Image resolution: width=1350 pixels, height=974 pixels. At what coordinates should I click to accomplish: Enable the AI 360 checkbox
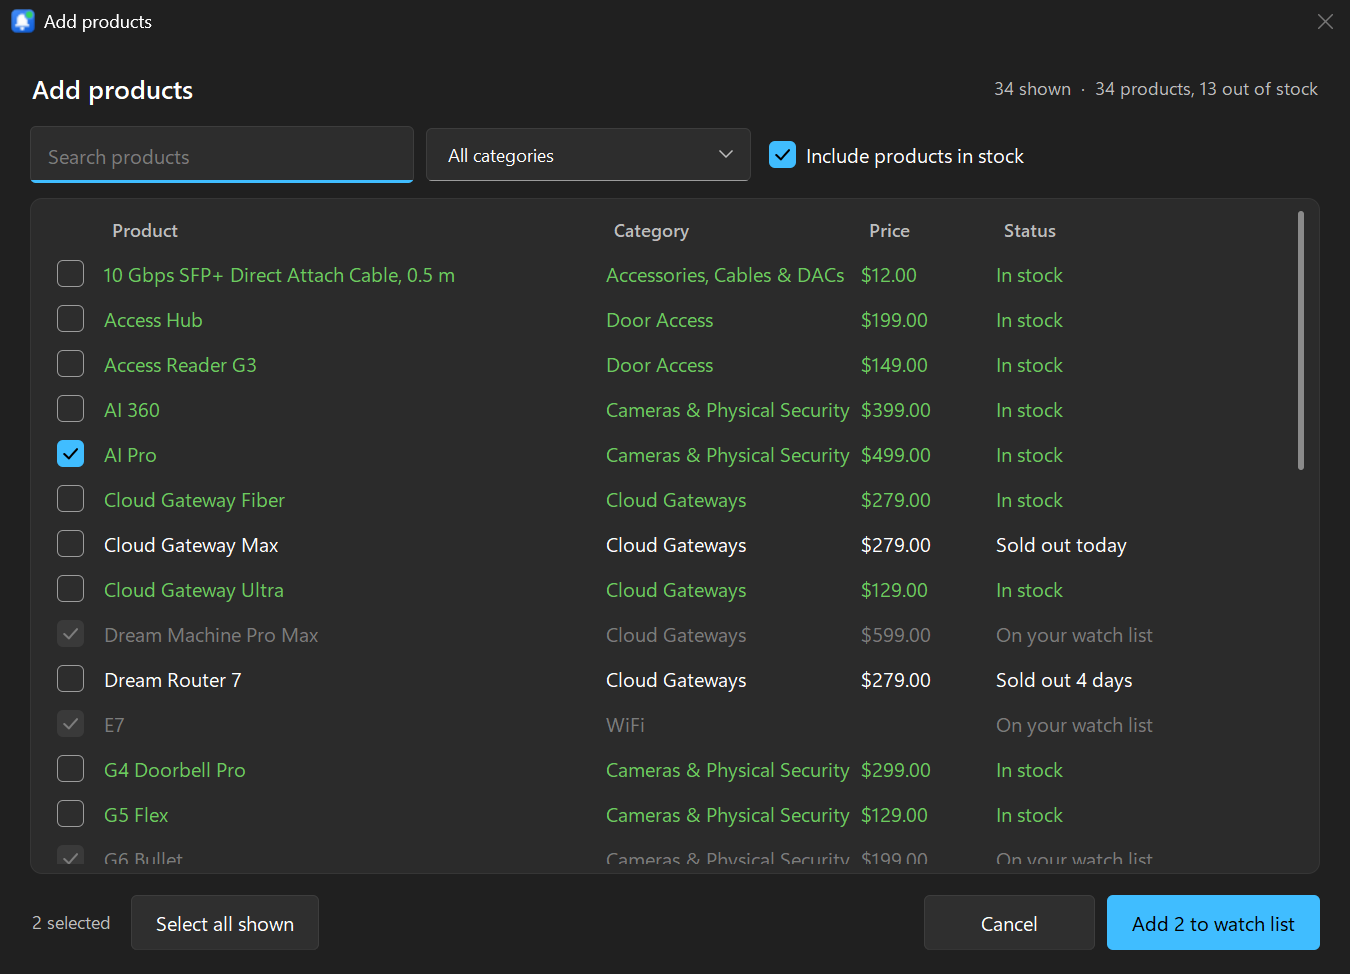[70, 409]
